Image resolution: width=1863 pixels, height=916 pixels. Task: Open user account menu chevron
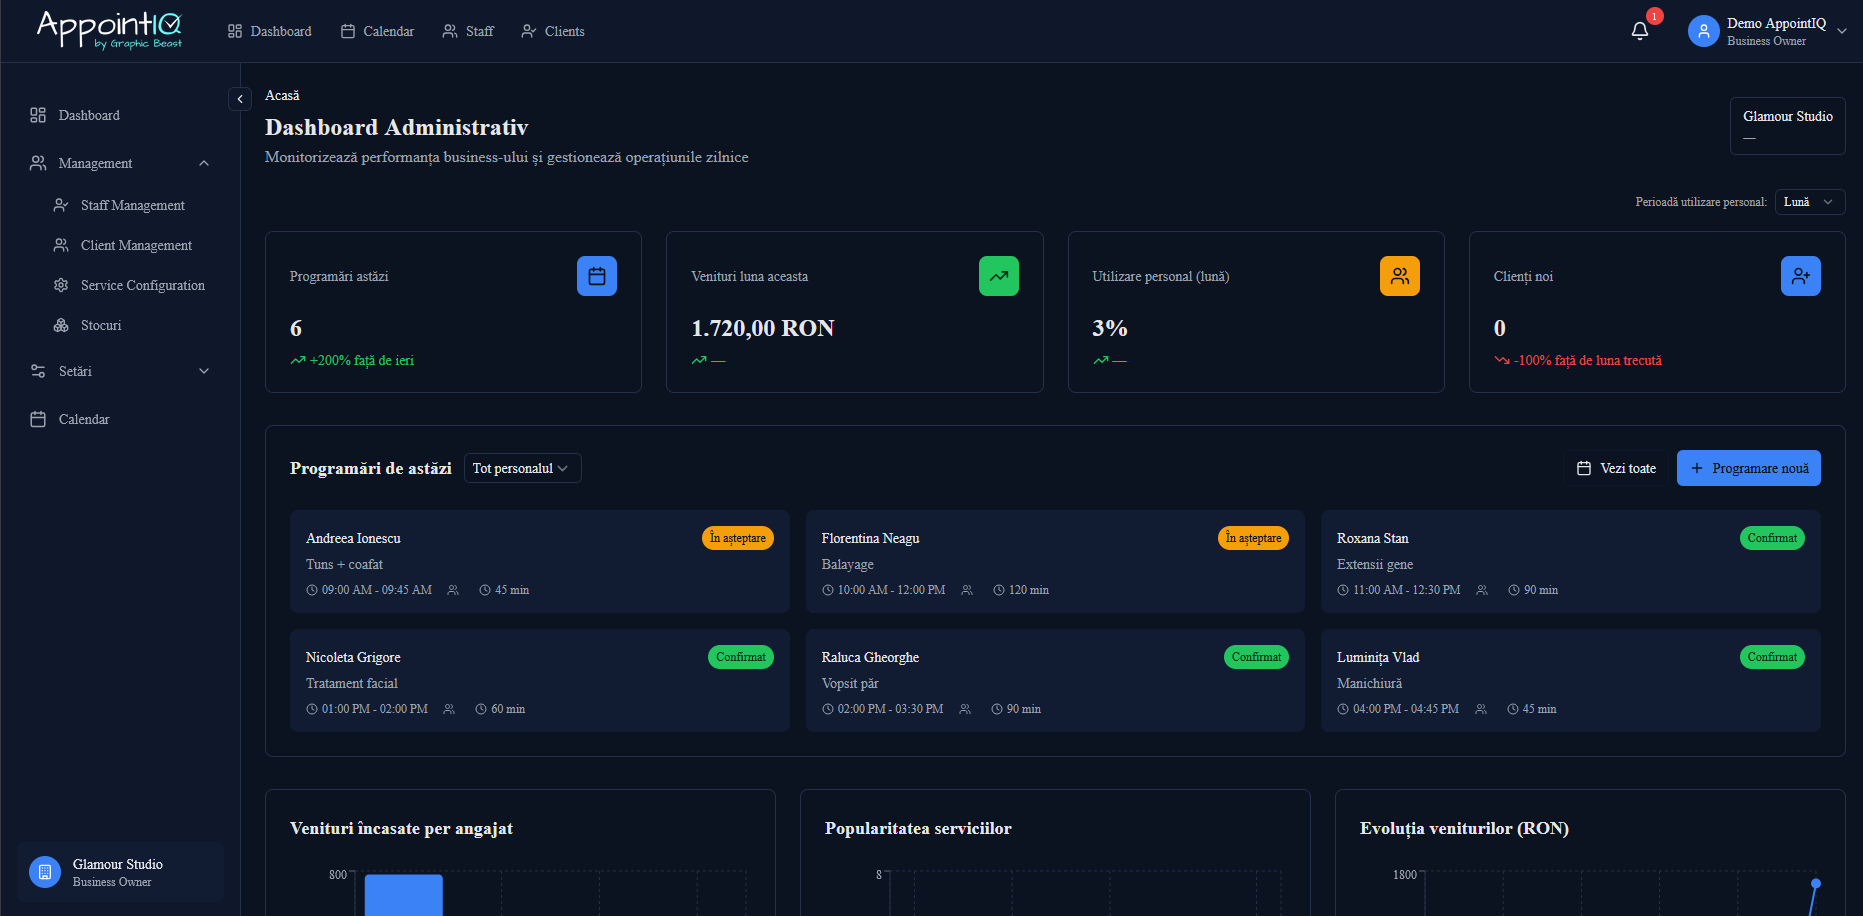click(1842, 31)
